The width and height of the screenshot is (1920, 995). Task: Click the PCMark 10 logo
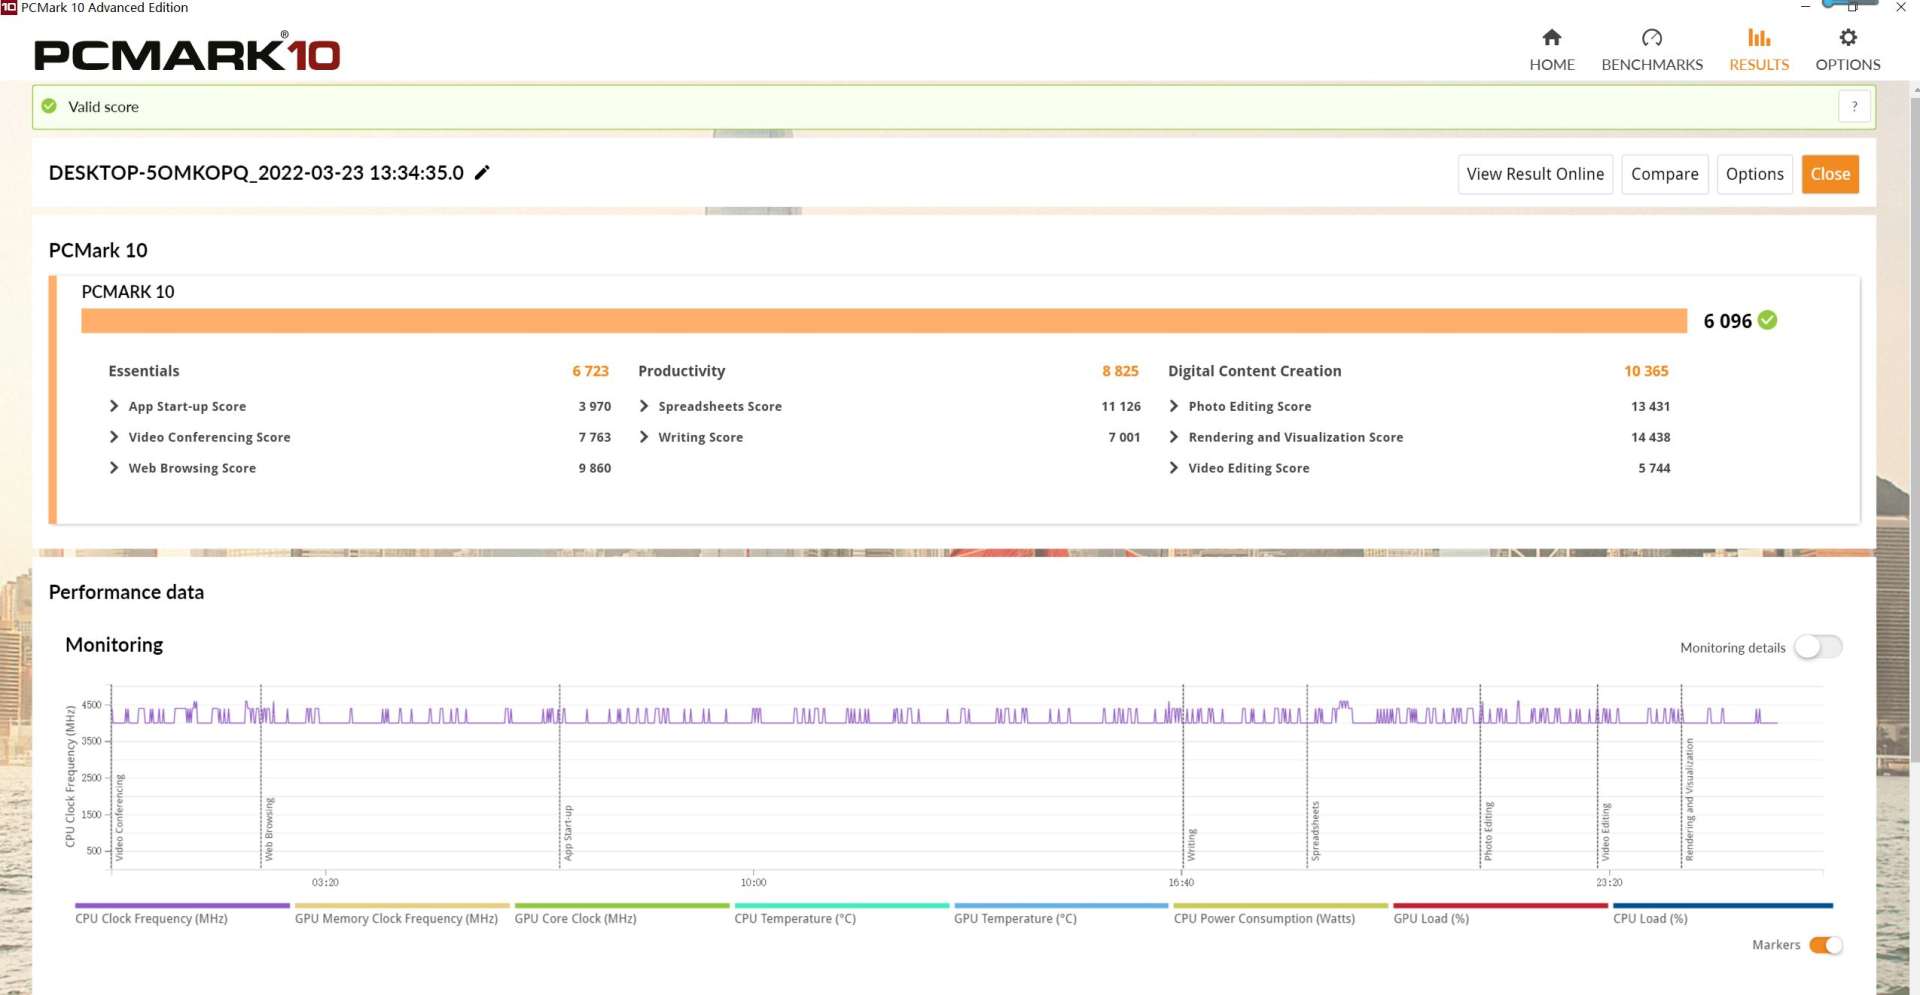187,54
